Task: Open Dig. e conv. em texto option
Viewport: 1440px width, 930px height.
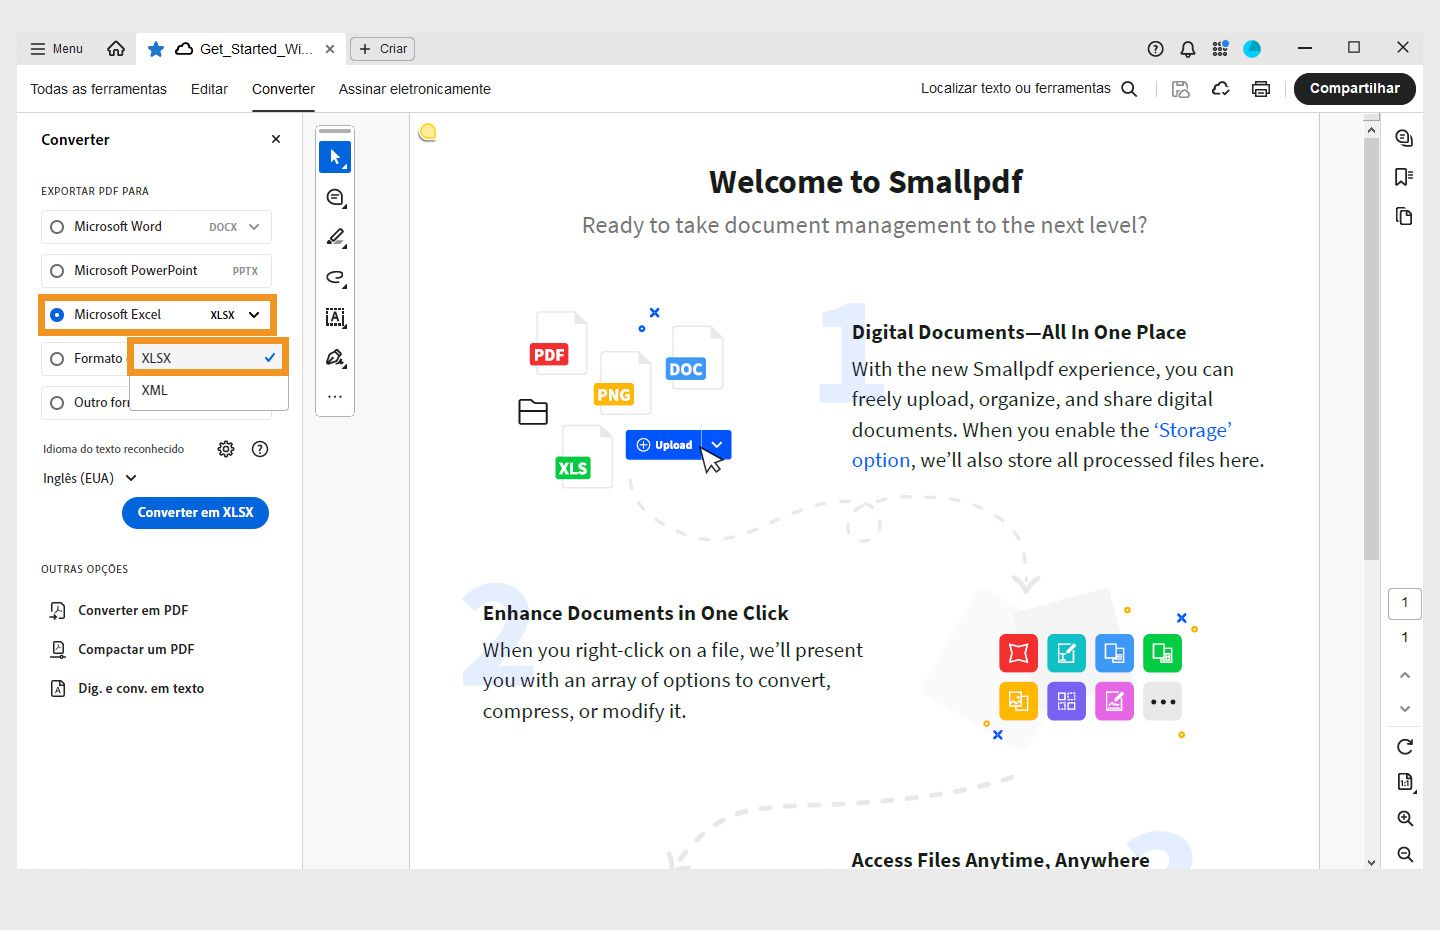Action: coord(127,688)
